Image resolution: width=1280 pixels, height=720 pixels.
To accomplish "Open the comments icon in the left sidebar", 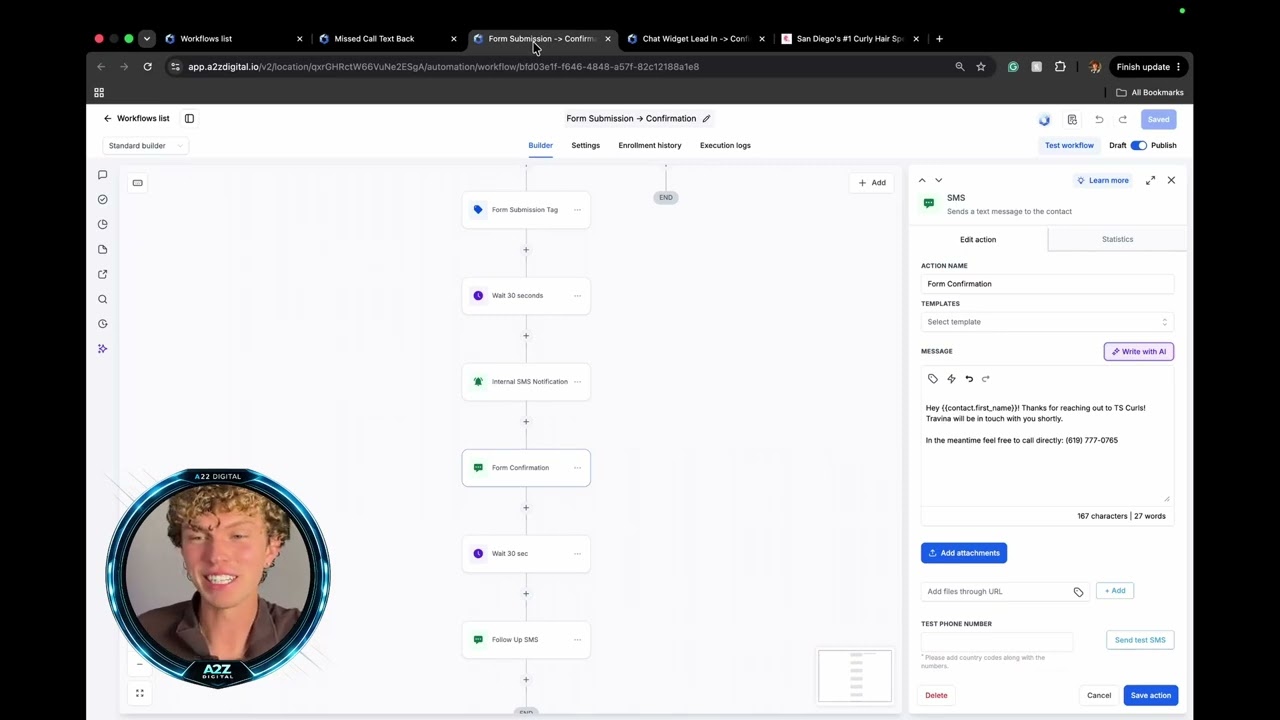I will pyautogui.click(x=102, y=175).
